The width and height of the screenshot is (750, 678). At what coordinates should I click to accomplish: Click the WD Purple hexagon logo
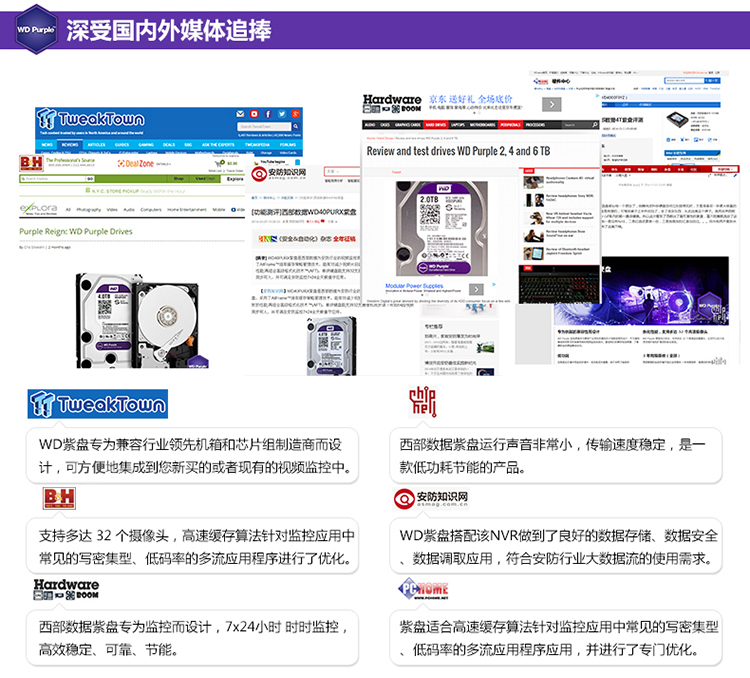tap(36, 30)
